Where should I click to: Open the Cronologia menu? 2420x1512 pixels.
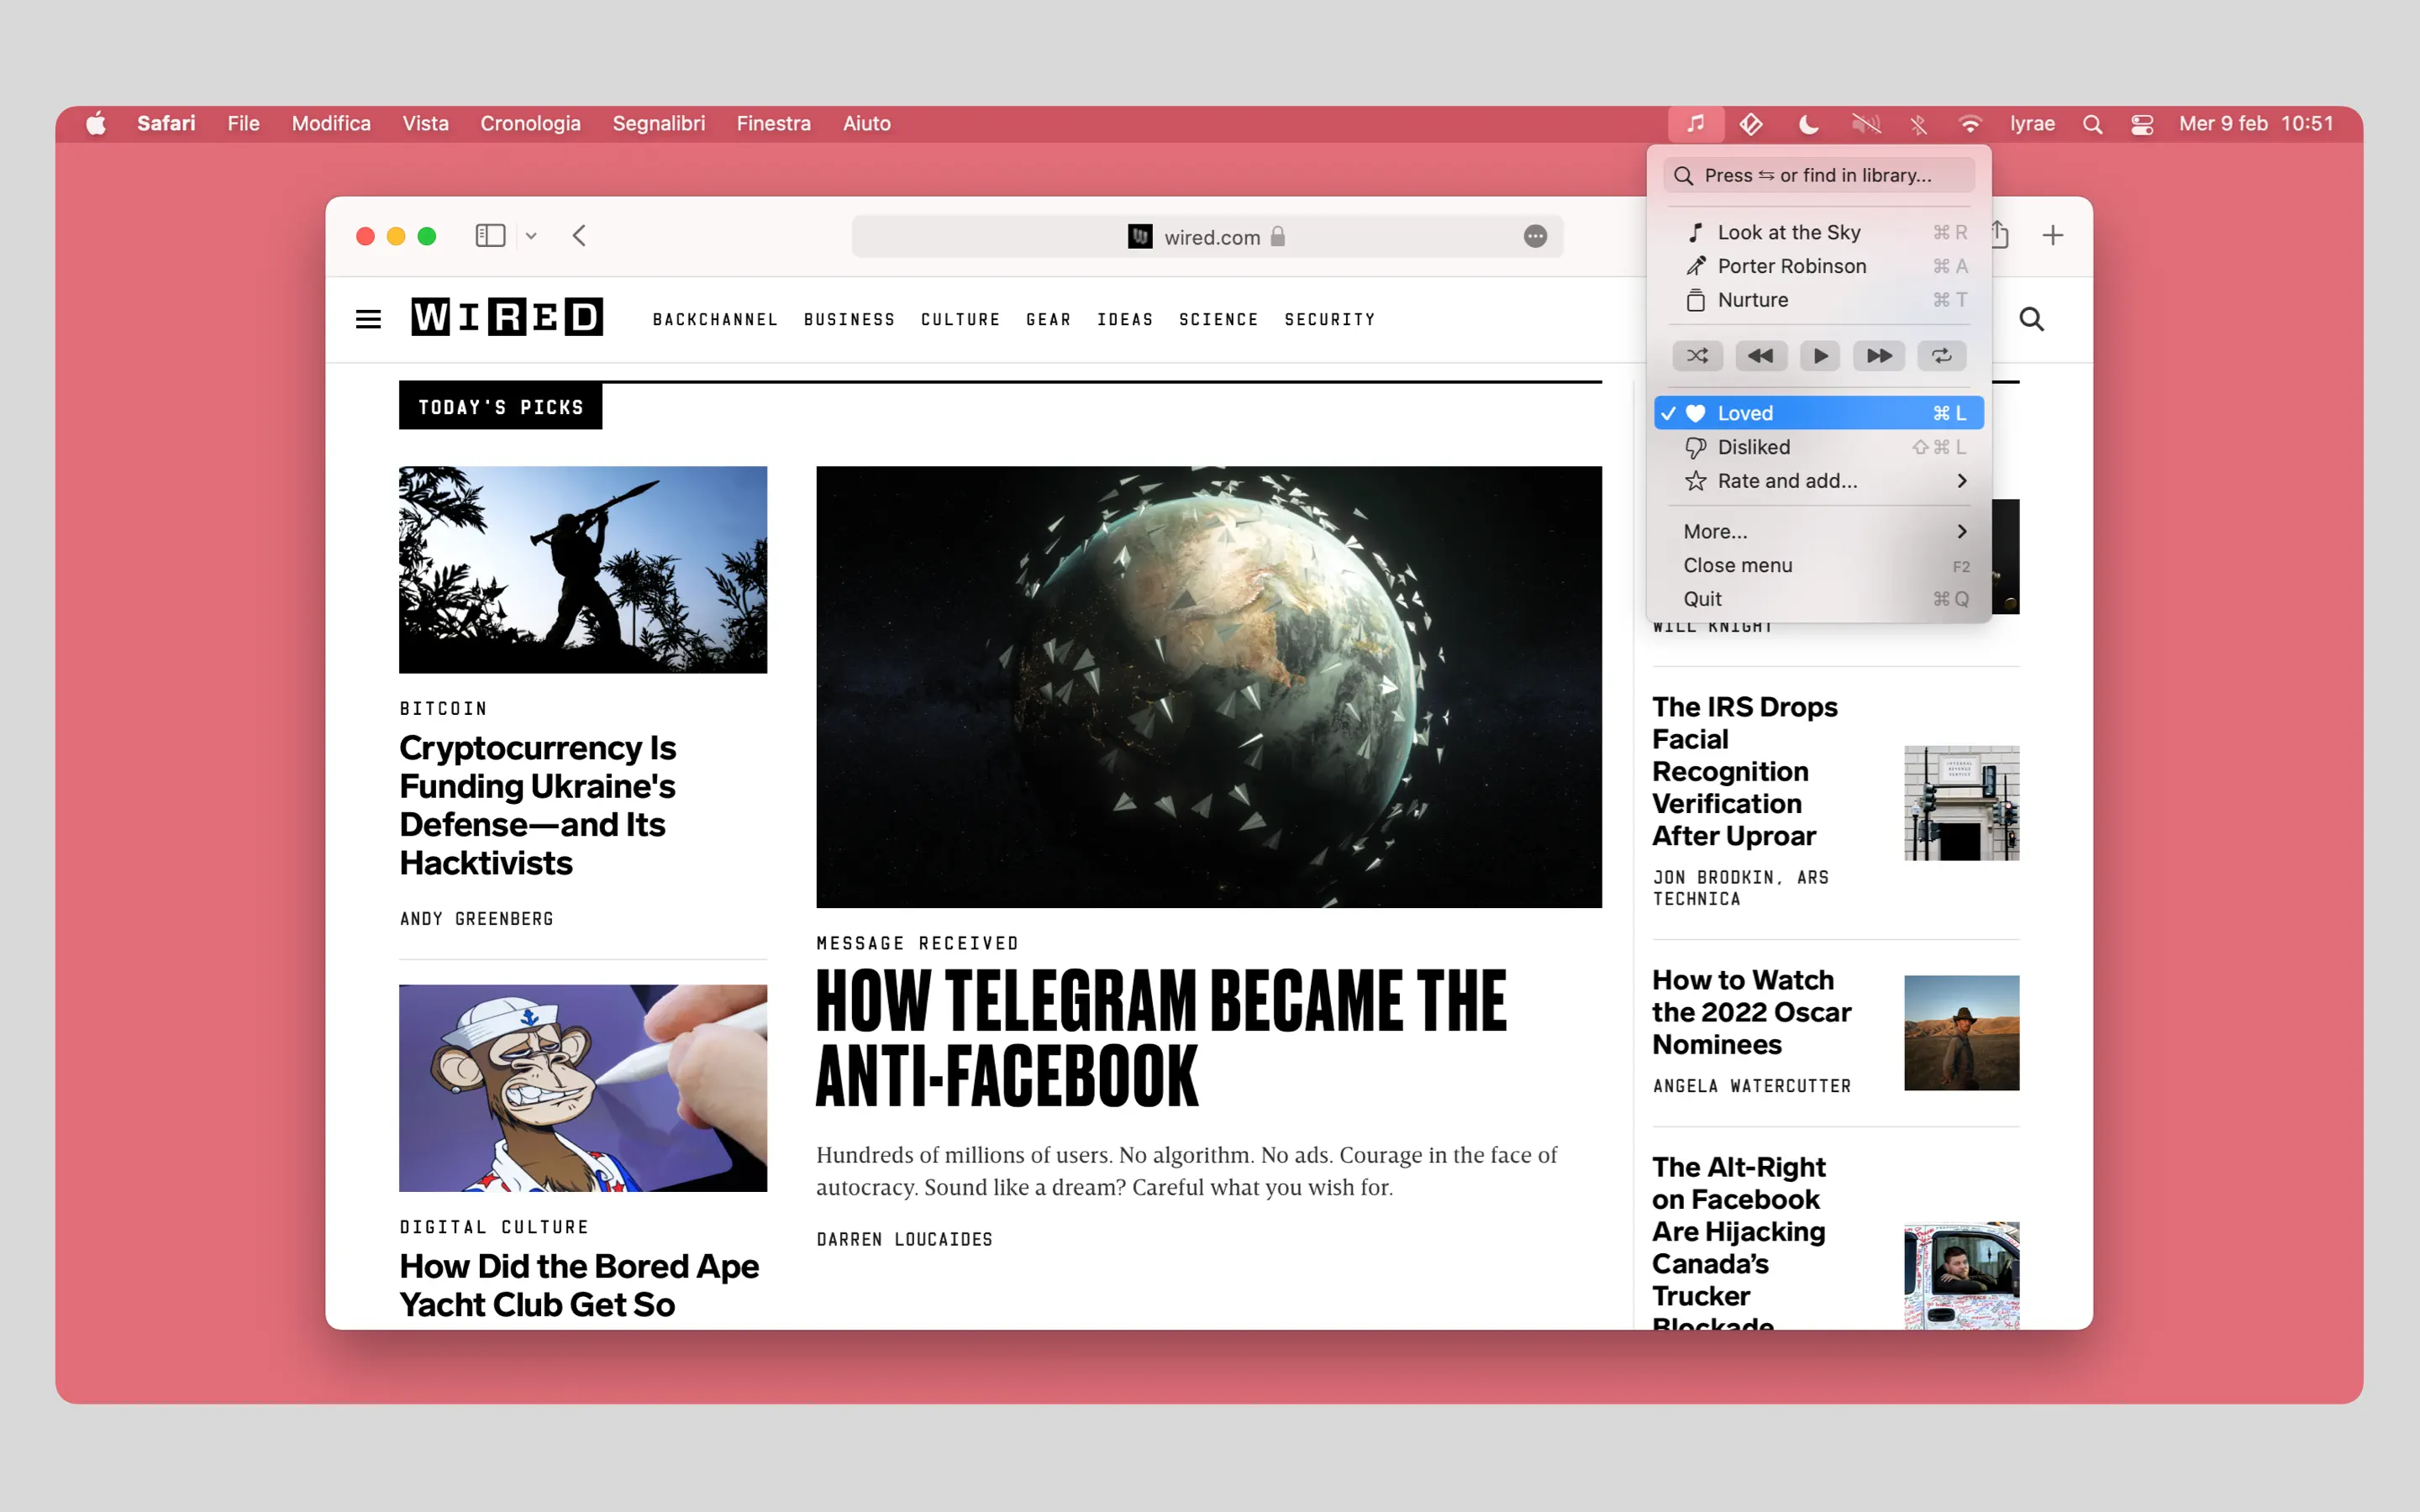coord(530,123)
